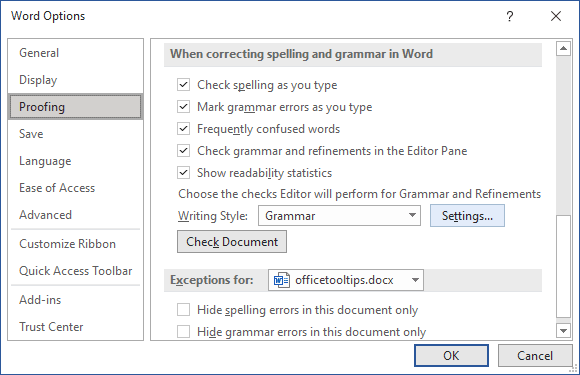Viewport: 580px width, 375px height.
Task: Uncheck Check spelling as you type
Action: [183, 85]
